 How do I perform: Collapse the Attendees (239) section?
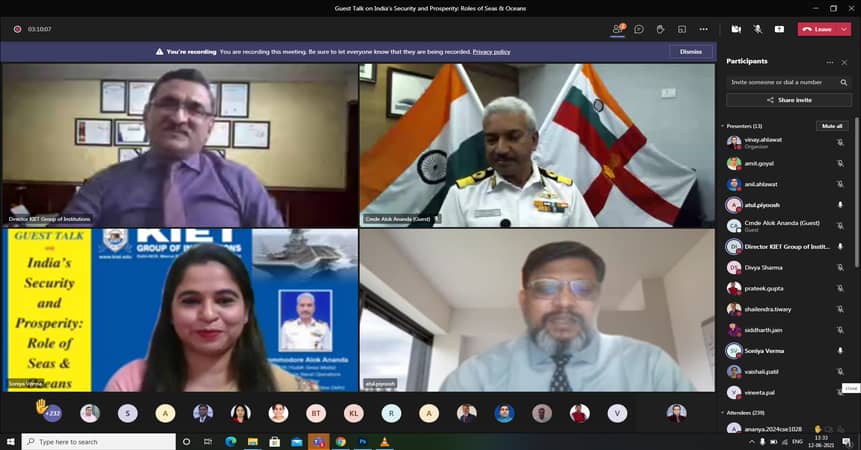(x=722, y=412)
